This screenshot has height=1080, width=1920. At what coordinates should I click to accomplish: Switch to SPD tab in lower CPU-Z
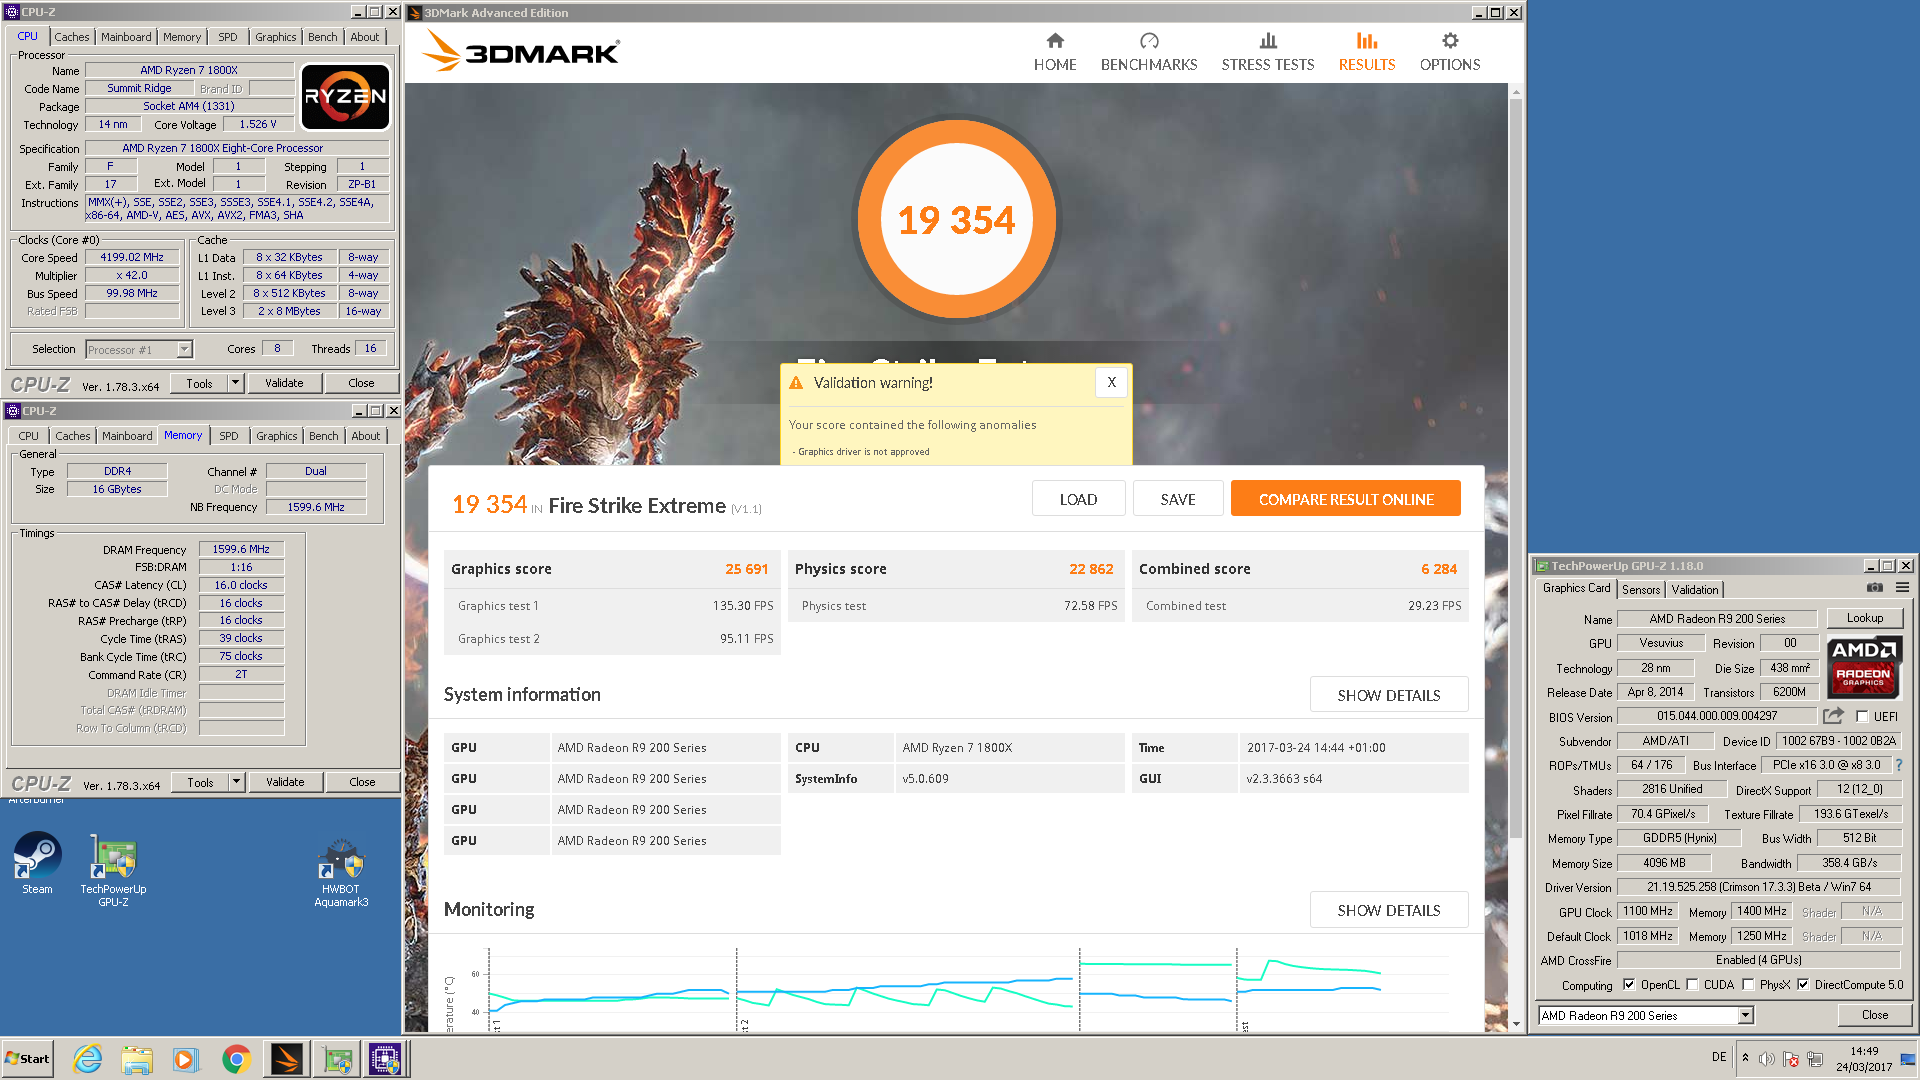229,436
